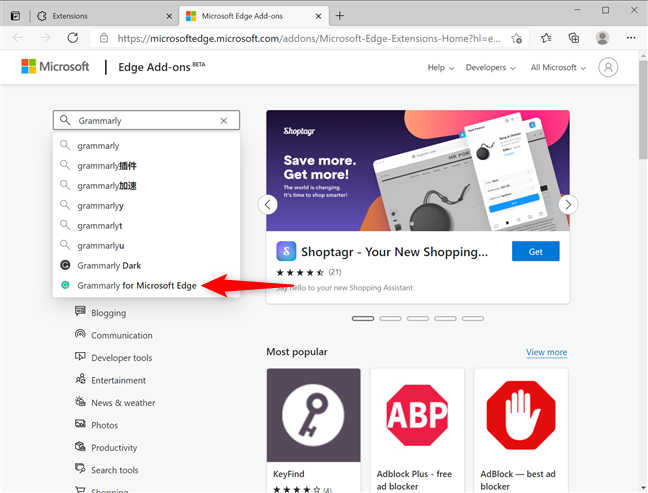Click the browser refresh icon
648x493 pixels.
pos(73,38)
